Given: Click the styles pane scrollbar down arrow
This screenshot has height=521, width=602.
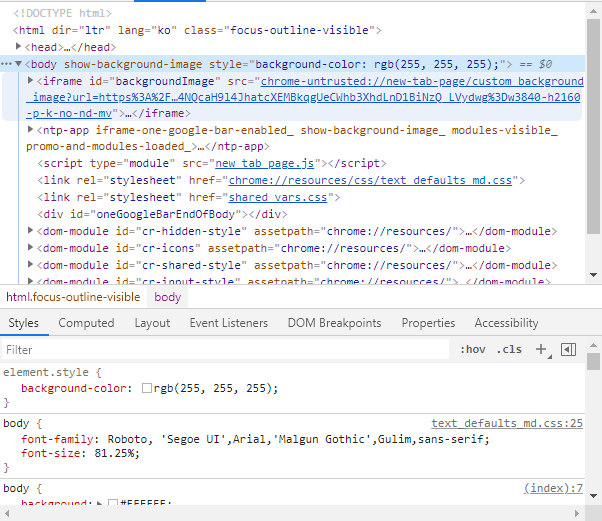Looking at the screenshot, I should 594,496.
